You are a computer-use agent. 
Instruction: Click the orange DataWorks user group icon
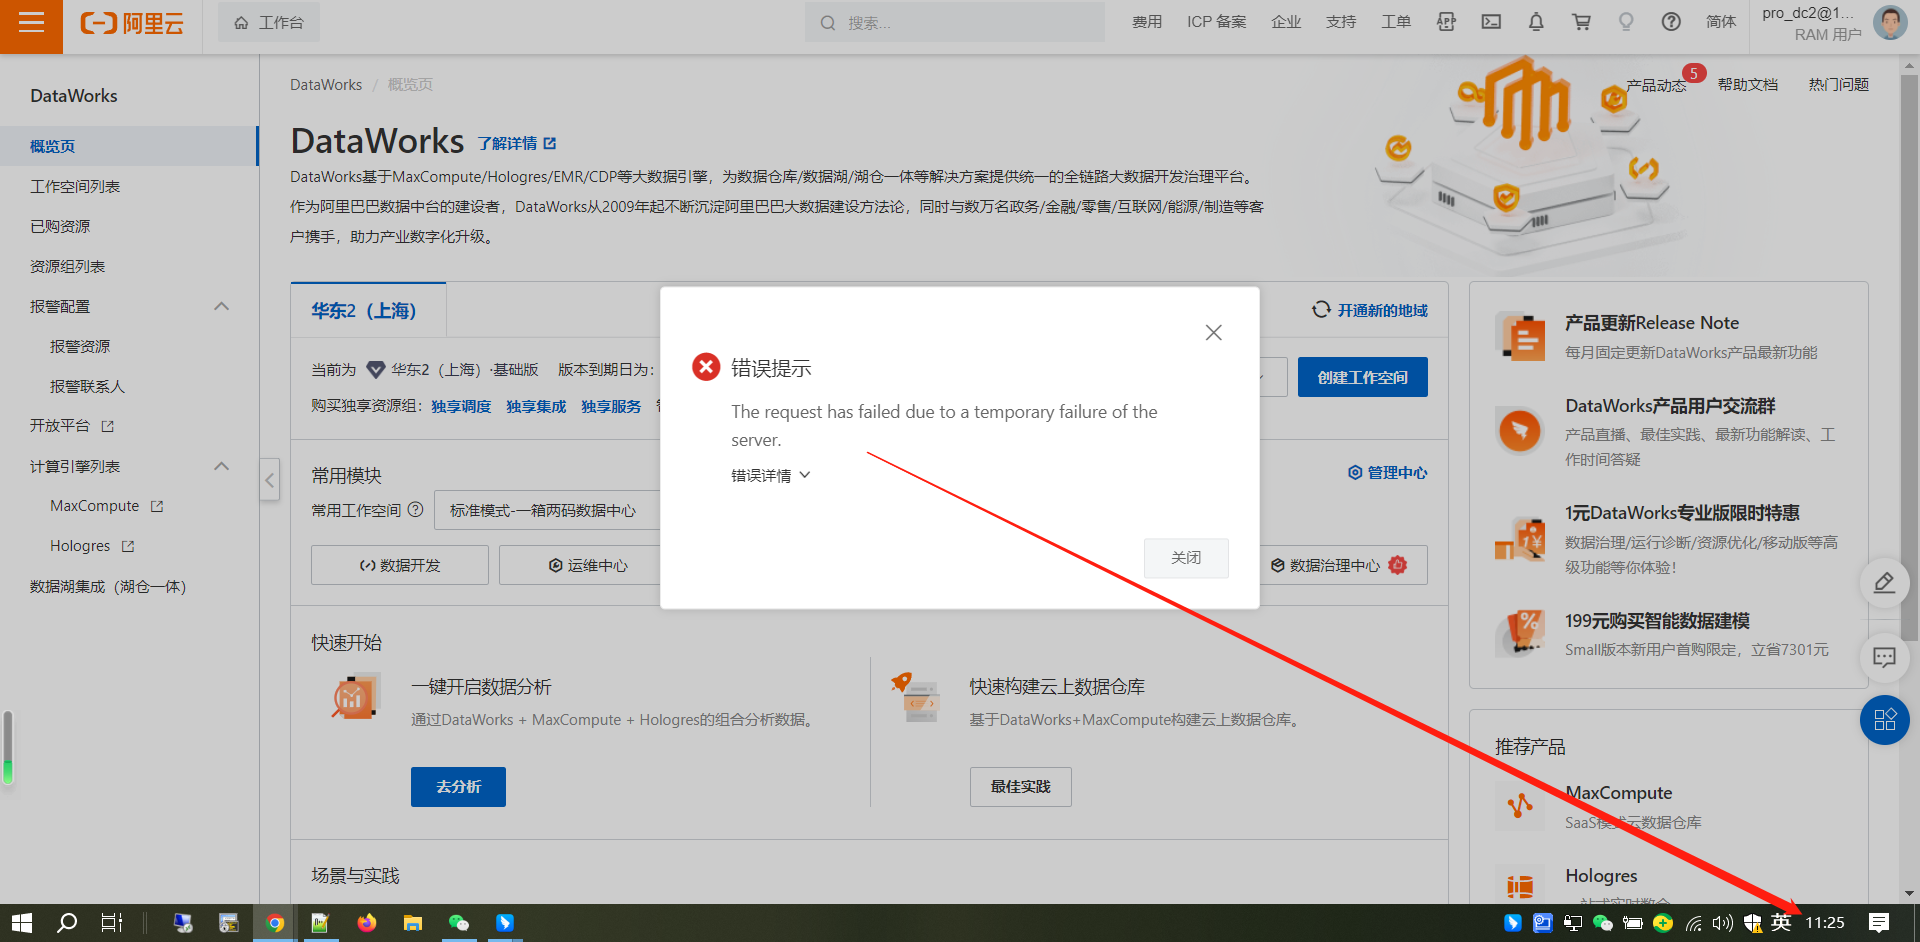(1520, 431)
